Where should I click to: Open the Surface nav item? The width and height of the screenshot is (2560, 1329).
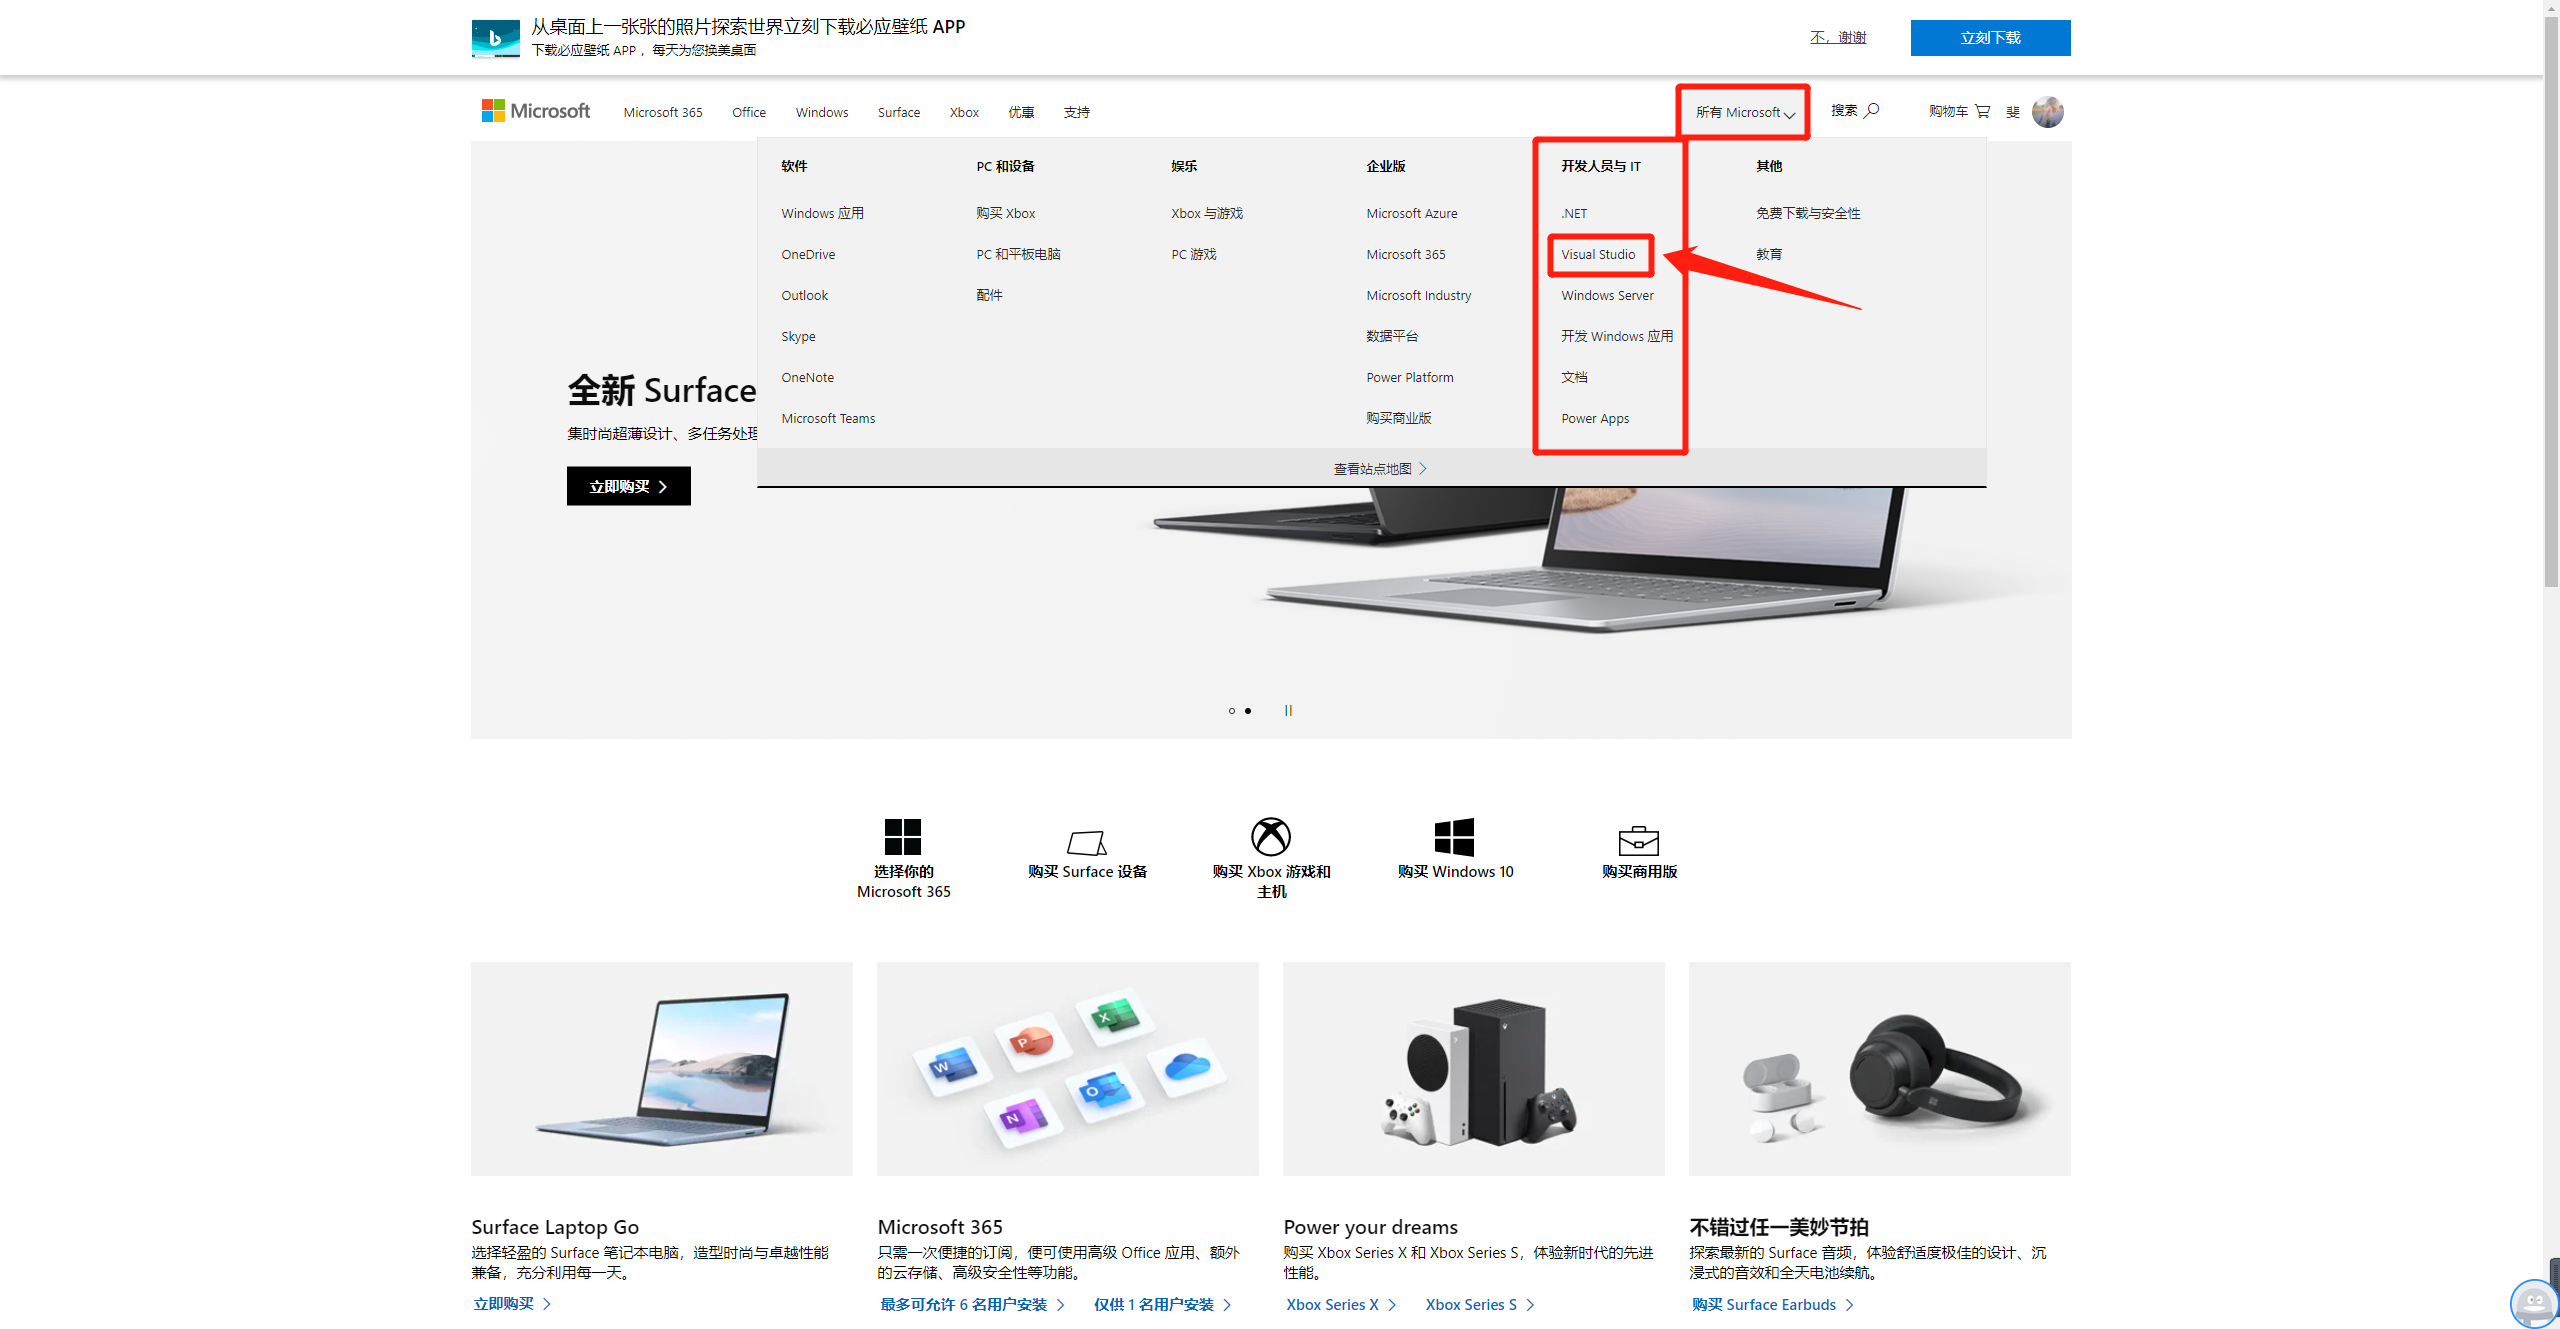[899, 112]
